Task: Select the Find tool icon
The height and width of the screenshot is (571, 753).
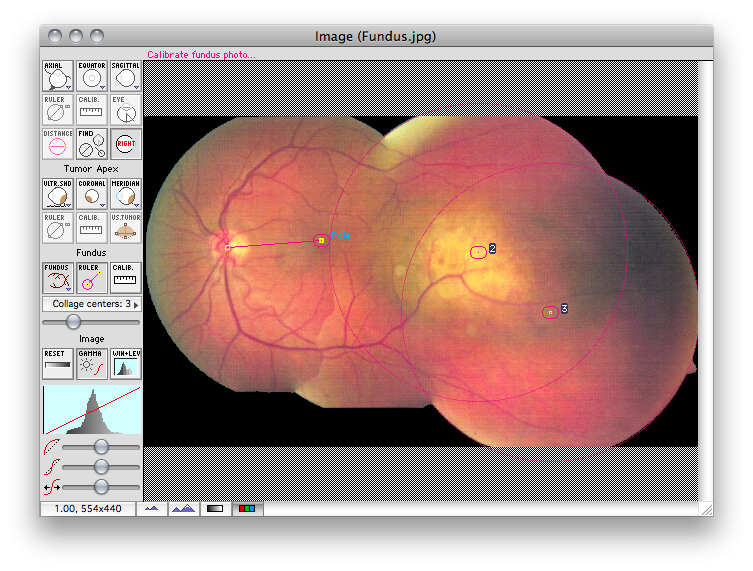Action: tap(91, 144)
